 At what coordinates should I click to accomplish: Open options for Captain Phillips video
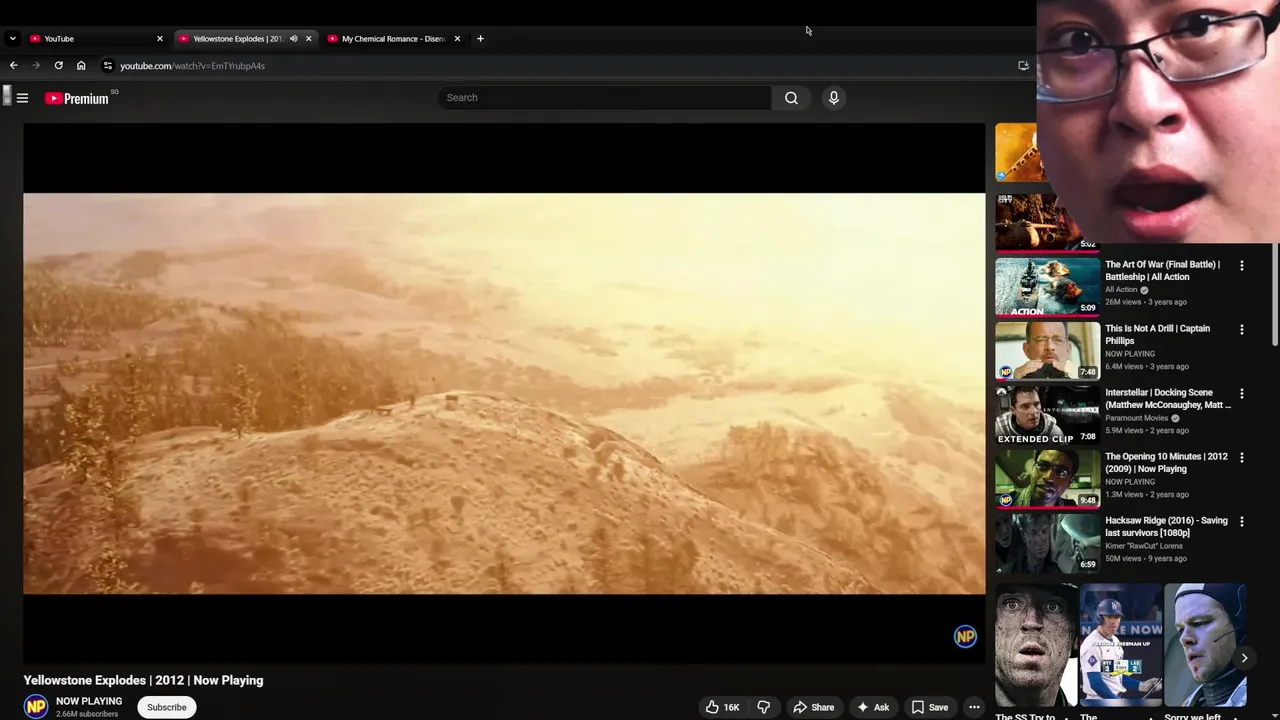click(x=1242, y=330)
